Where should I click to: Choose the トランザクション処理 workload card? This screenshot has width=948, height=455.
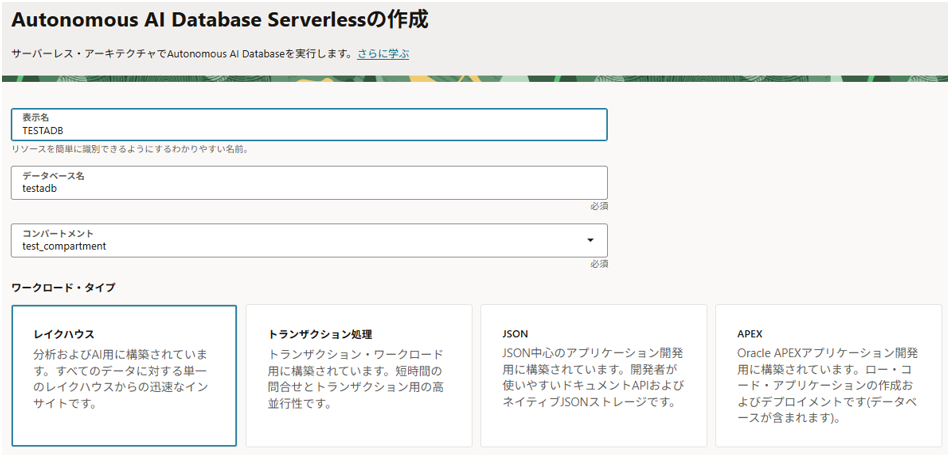pyautogui.click(x=359, y=375)
